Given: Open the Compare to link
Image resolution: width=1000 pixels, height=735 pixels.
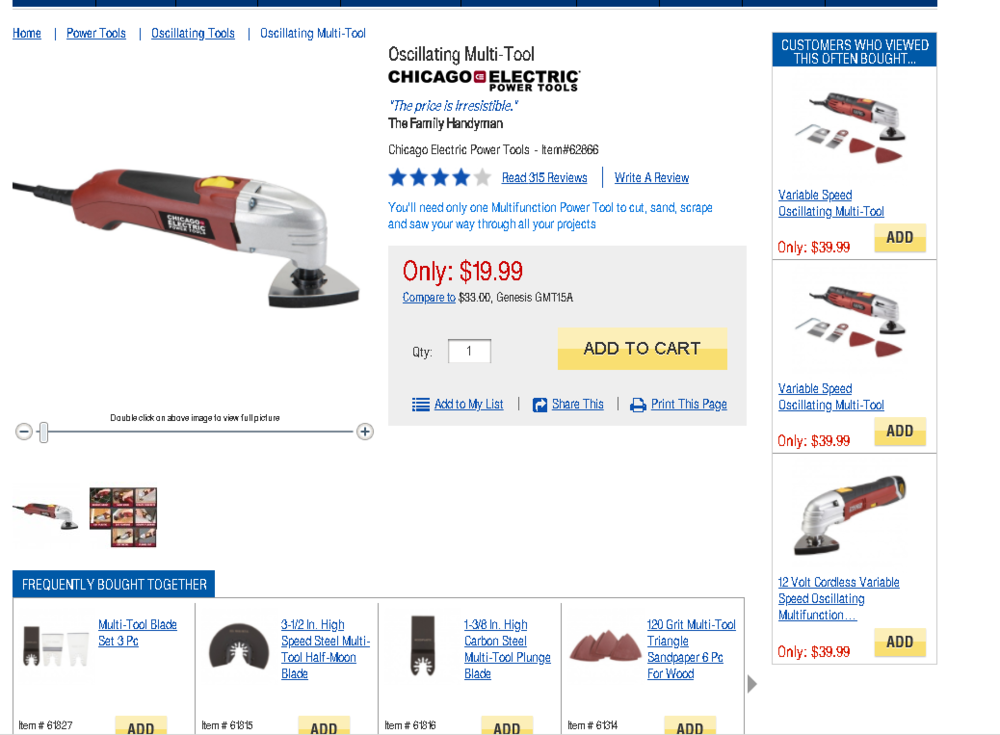Looking at the screenshot, I should tap(429, 298).
